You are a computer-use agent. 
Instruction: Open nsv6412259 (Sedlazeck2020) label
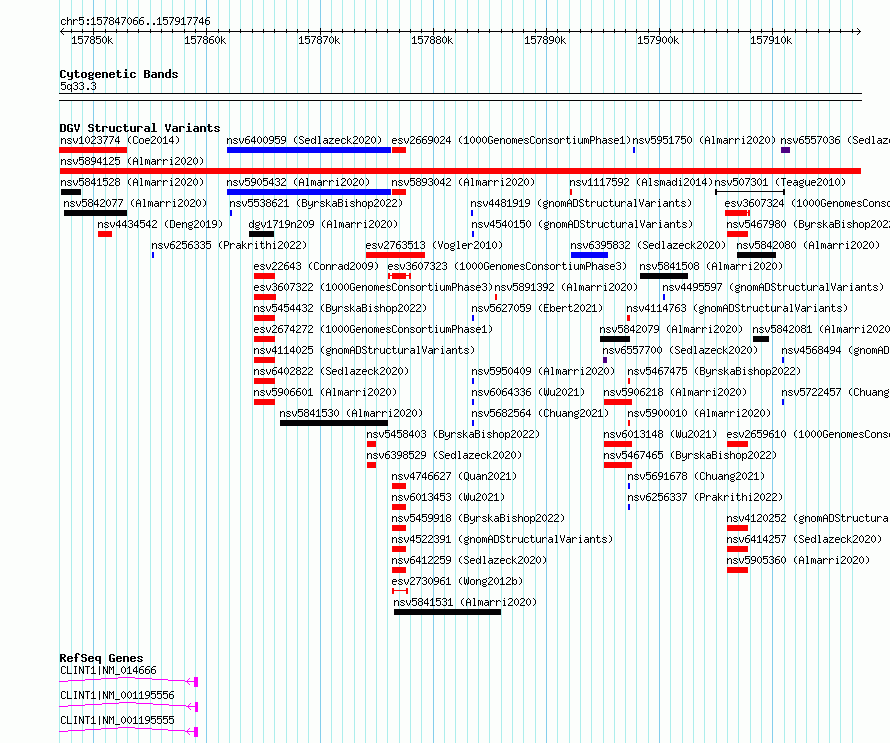(469, 560)
